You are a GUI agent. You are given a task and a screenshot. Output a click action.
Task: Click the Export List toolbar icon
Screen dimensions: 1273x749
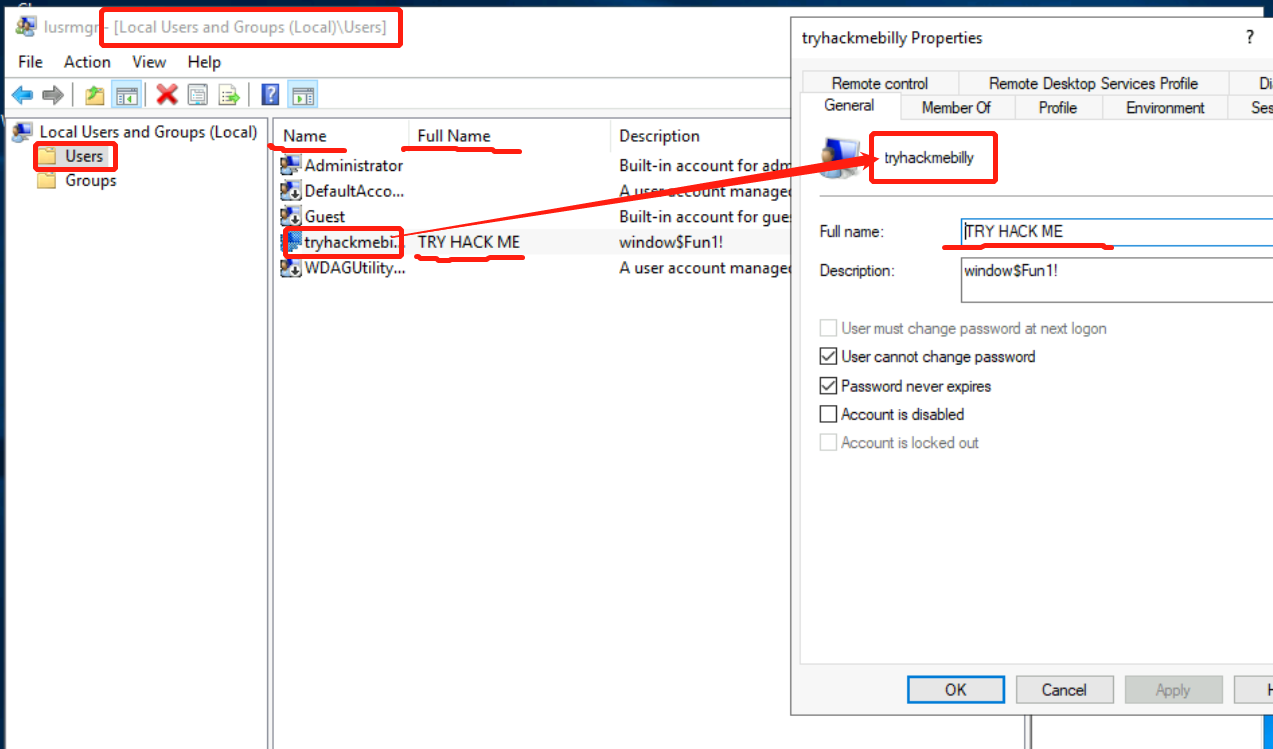pyautogui.click(x=230, y=95)
